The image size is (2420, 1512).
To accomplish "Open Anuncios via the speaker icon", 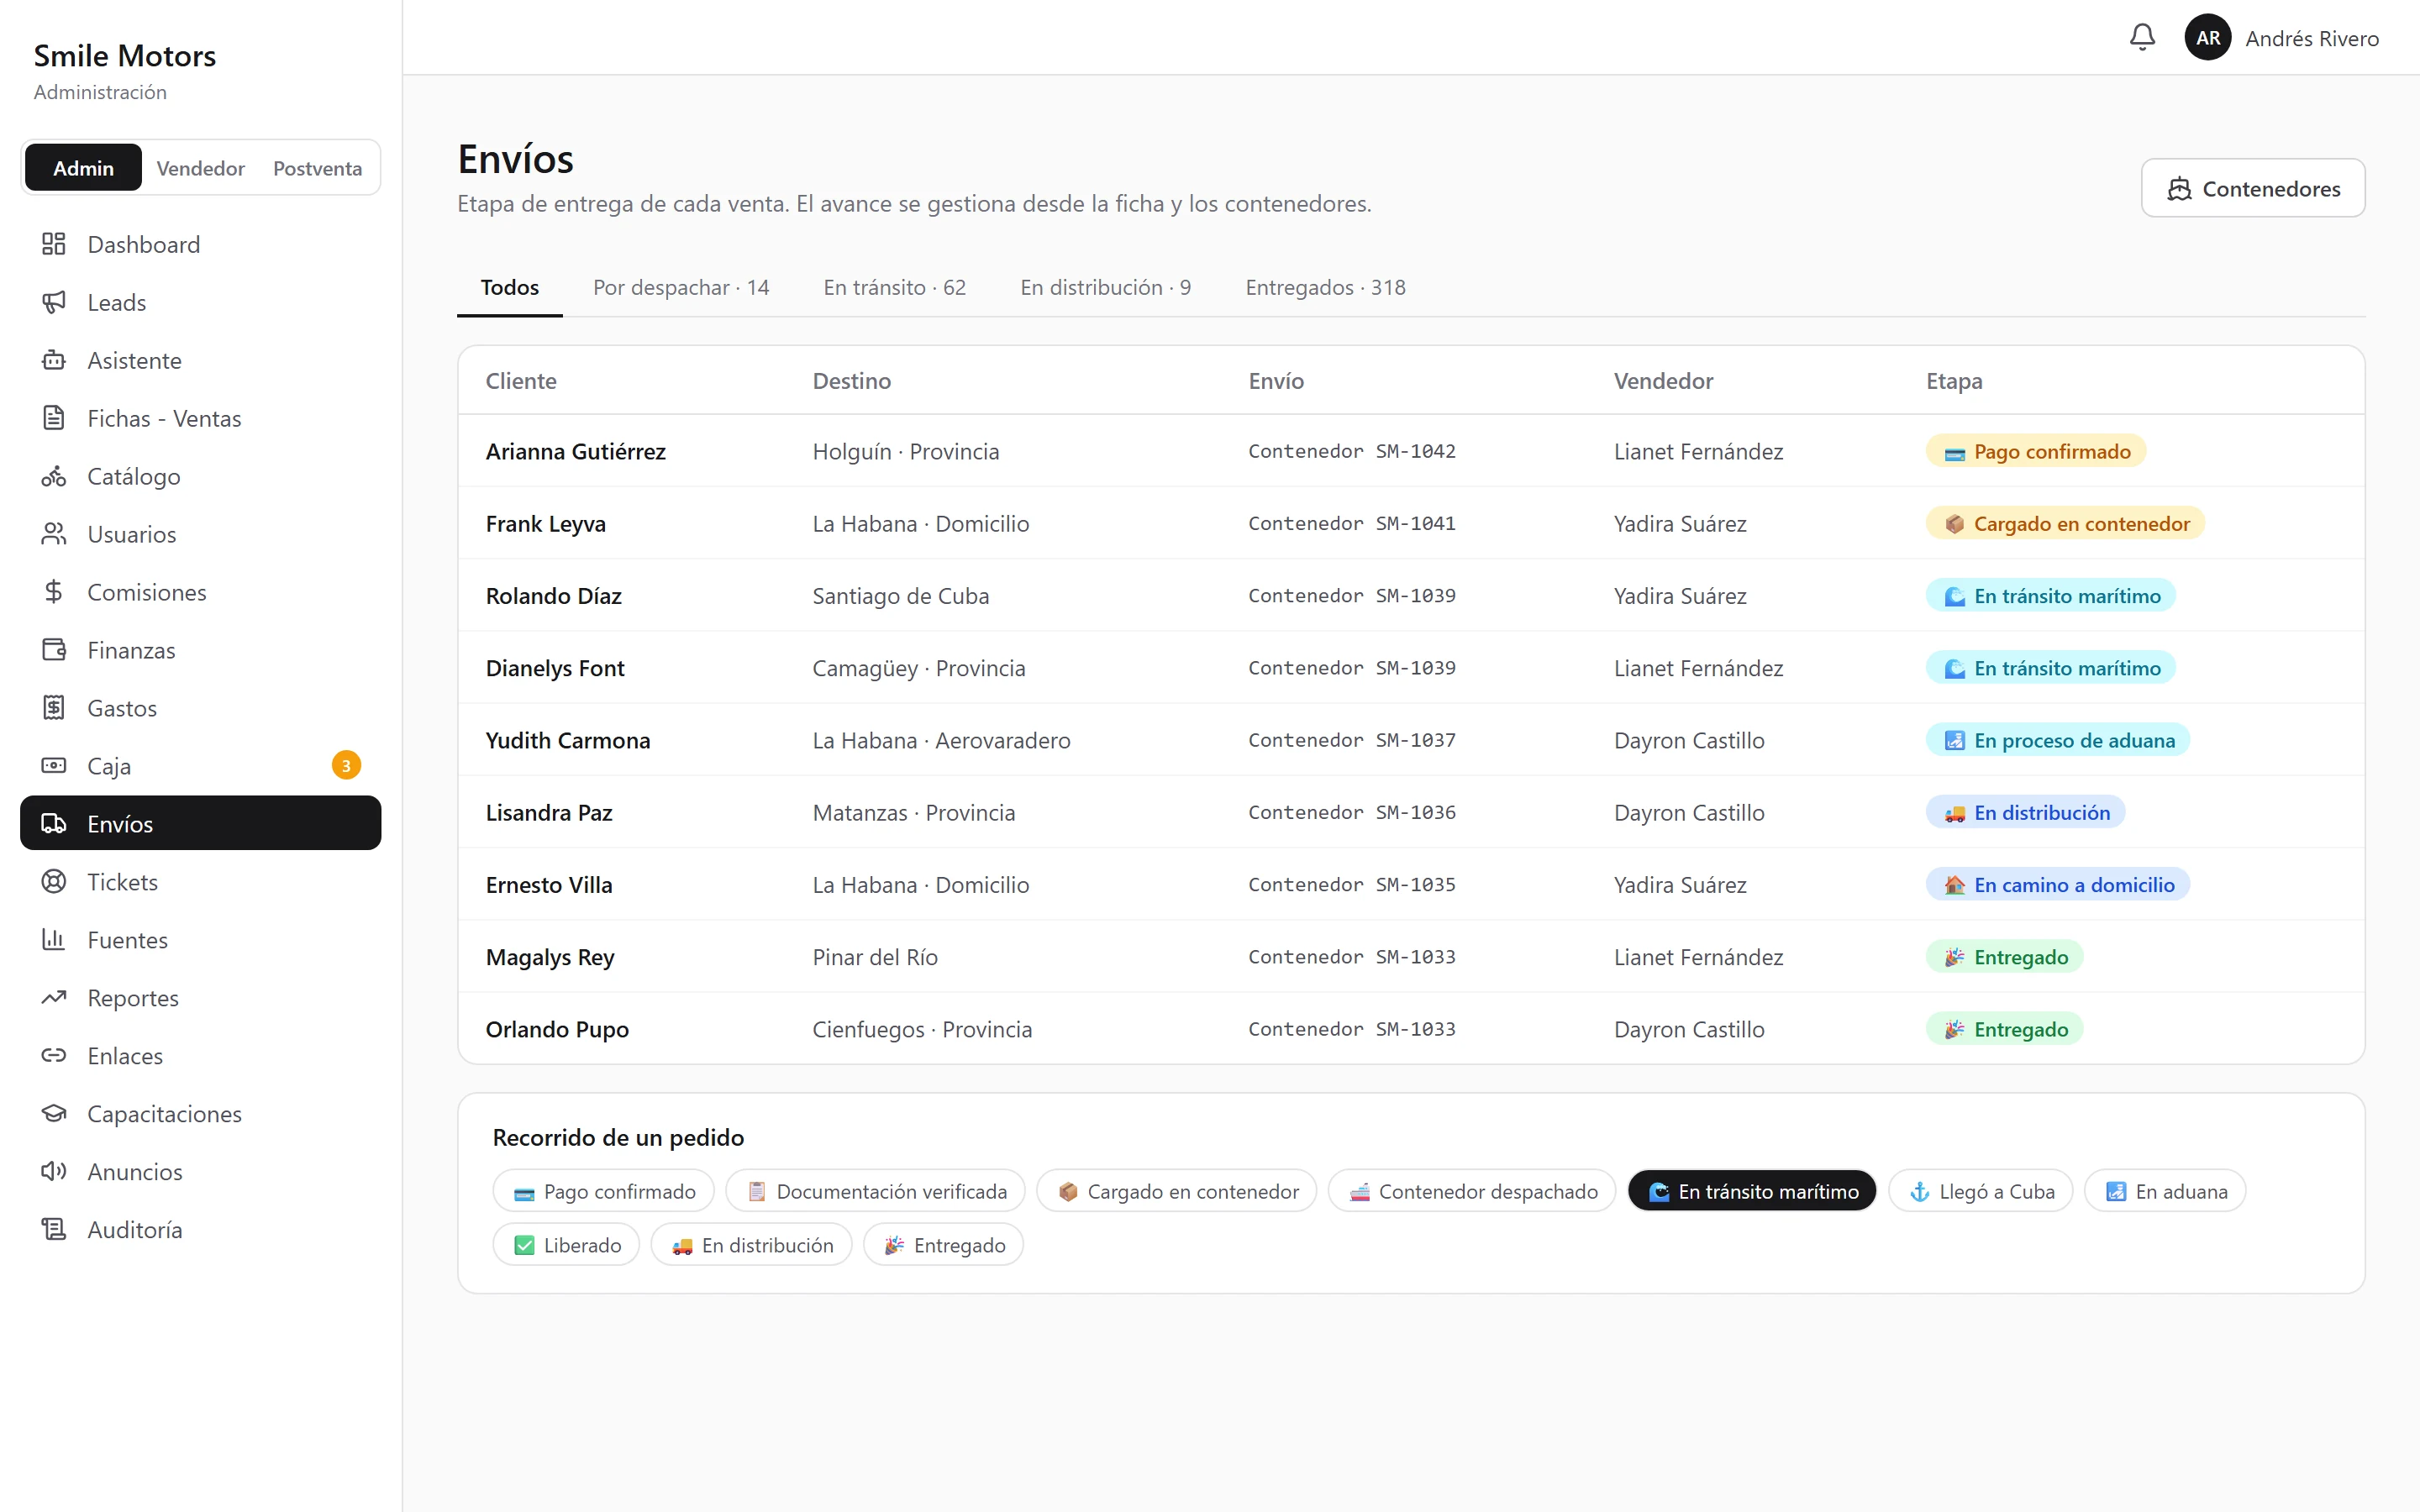I will click(x=54, y=1172).
